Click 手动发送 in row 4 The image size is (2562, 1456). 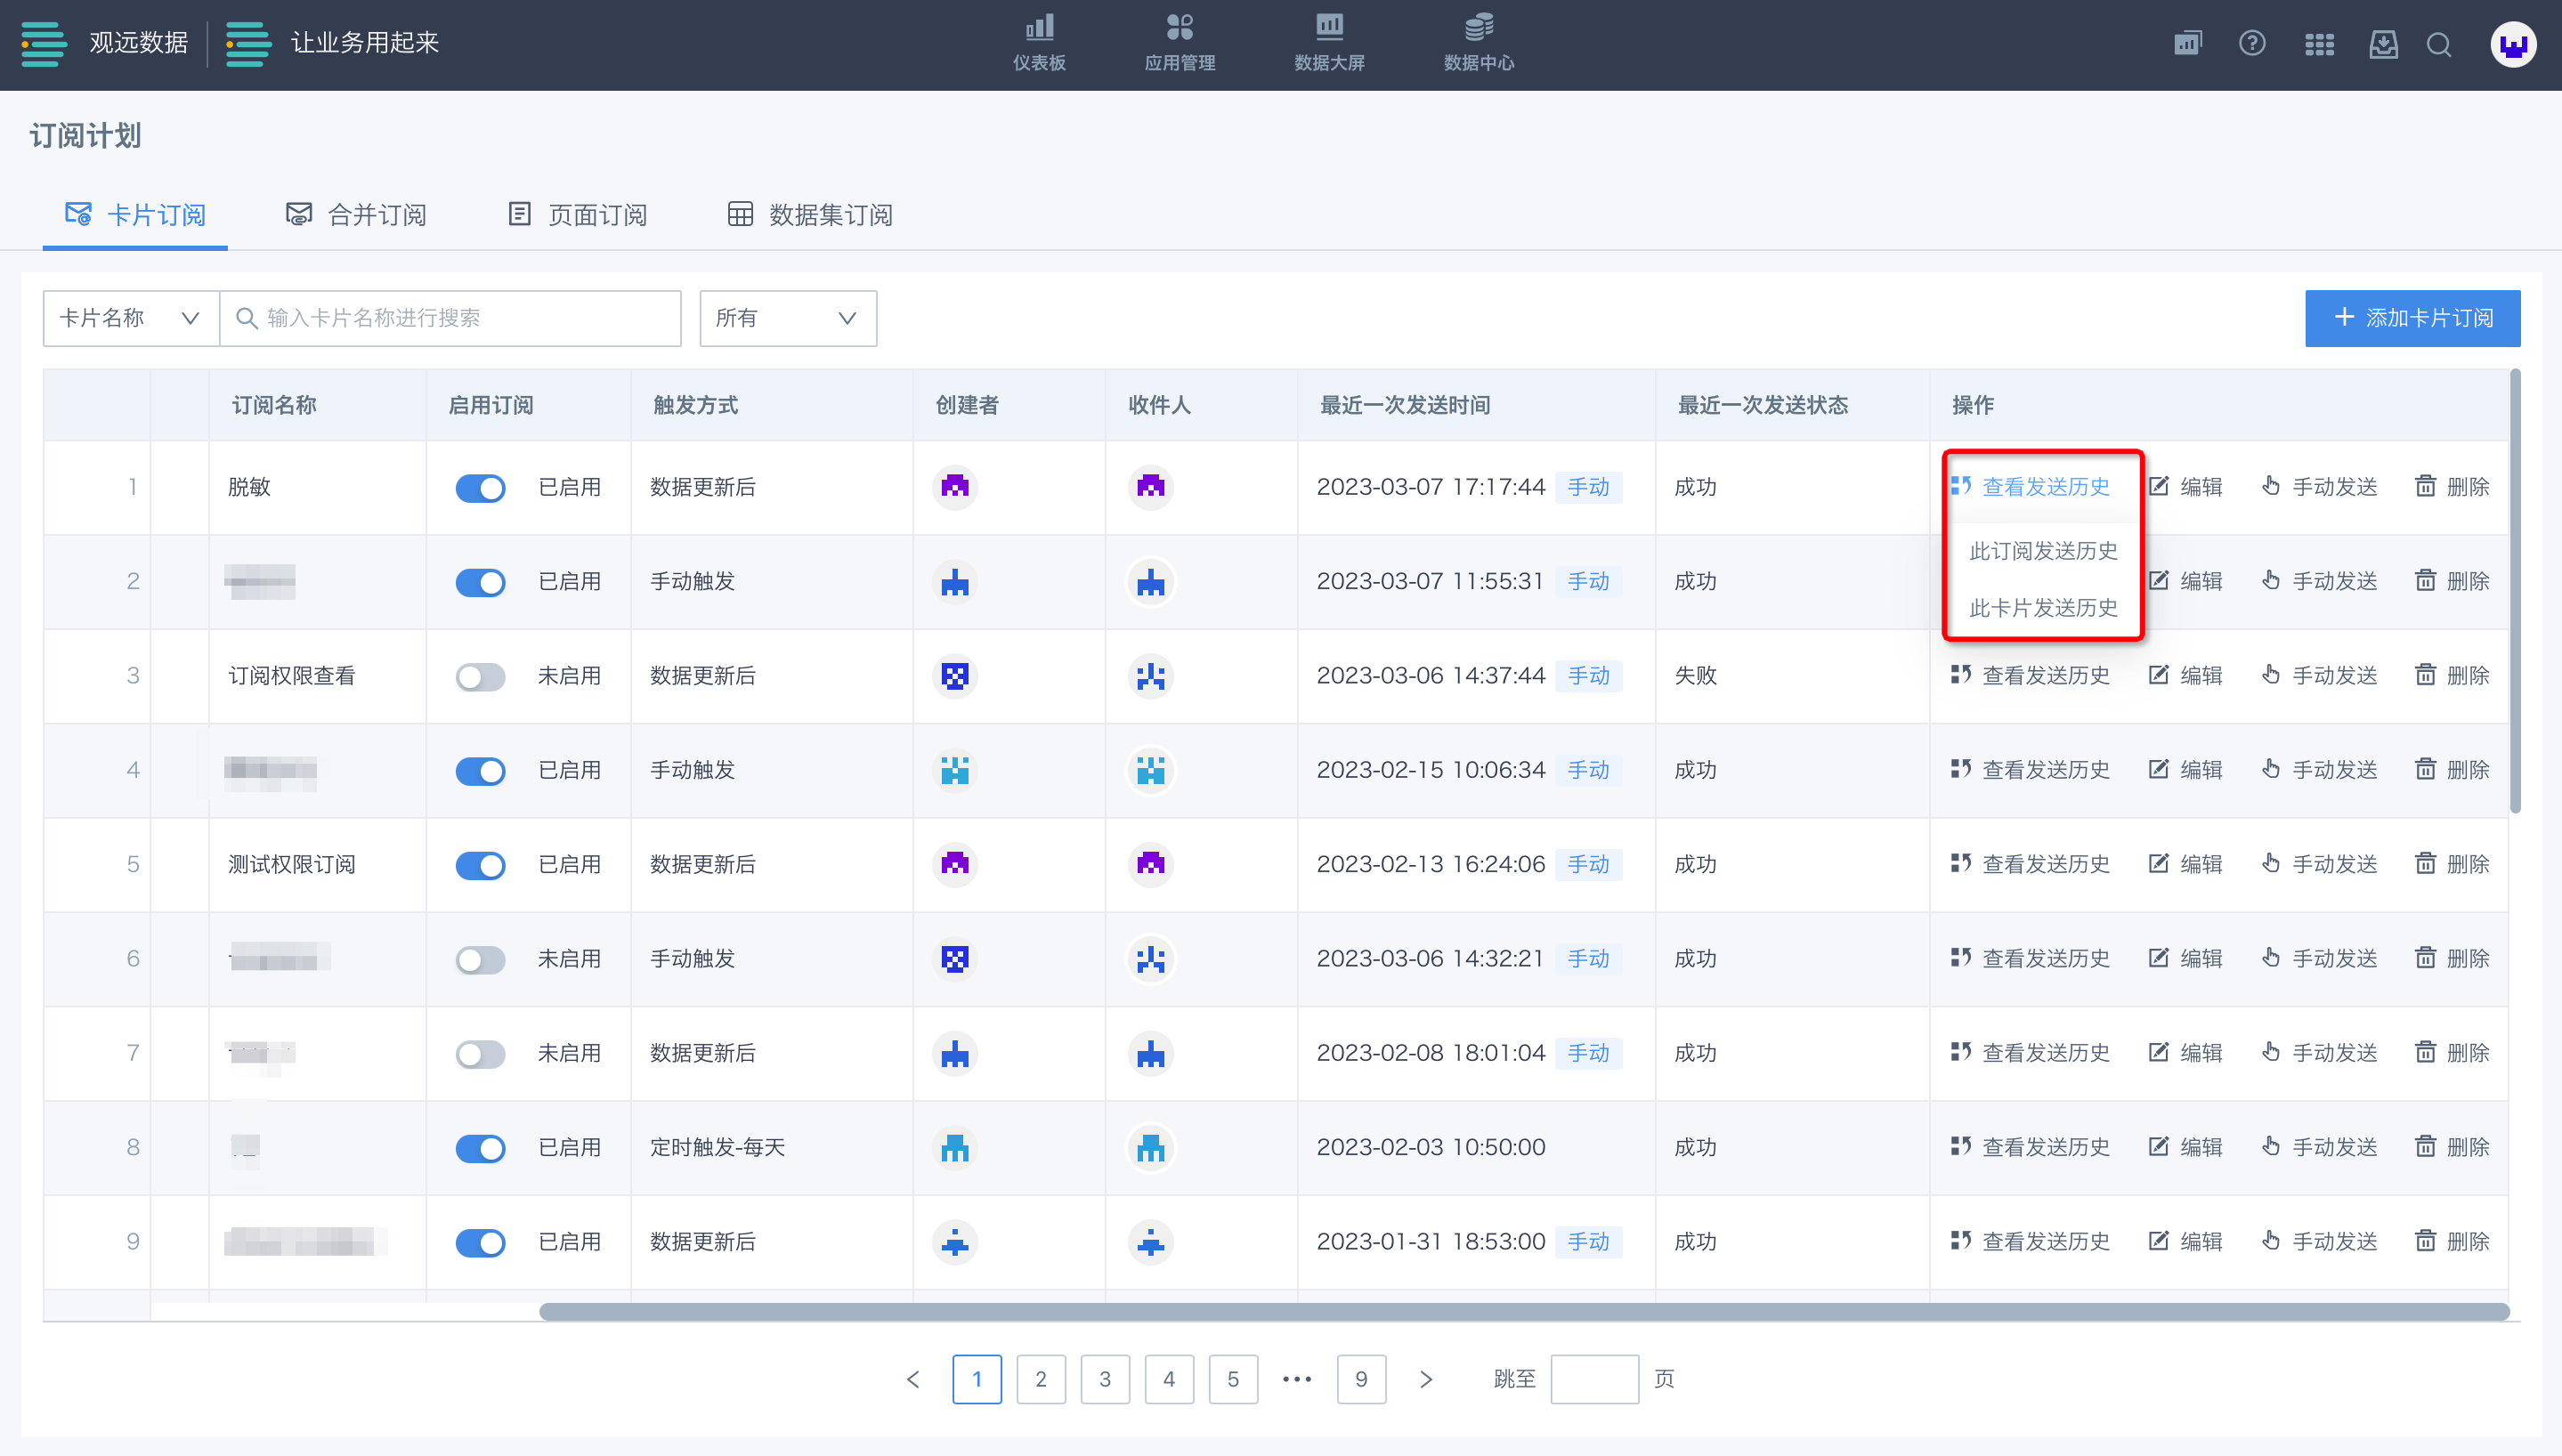click(2319, 770)
